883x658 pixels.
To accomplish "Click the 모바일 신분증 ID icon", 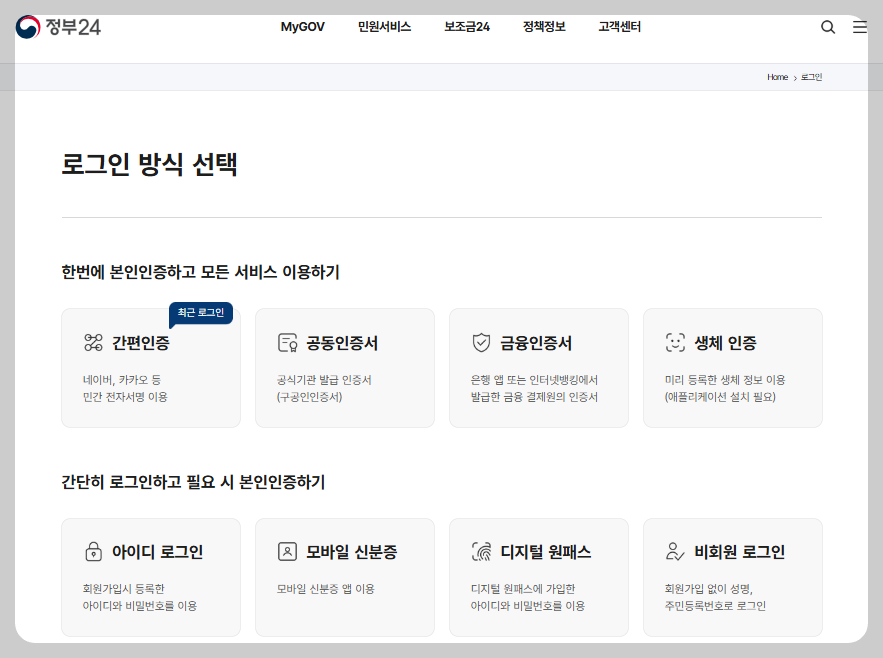I will 287,552.
